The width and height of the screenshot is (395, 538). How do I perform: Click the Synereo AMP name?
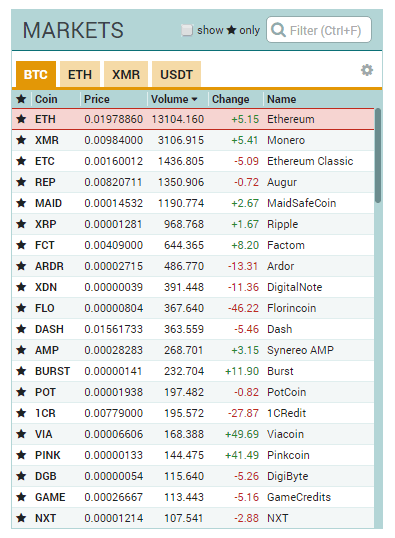[x=300, y=350]
